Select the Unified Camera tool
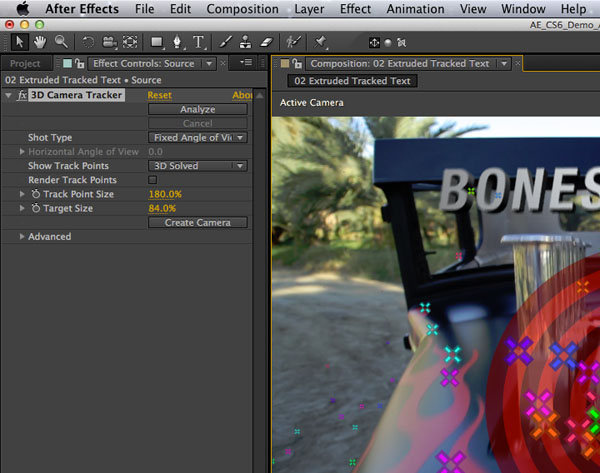 pos(109,42)
